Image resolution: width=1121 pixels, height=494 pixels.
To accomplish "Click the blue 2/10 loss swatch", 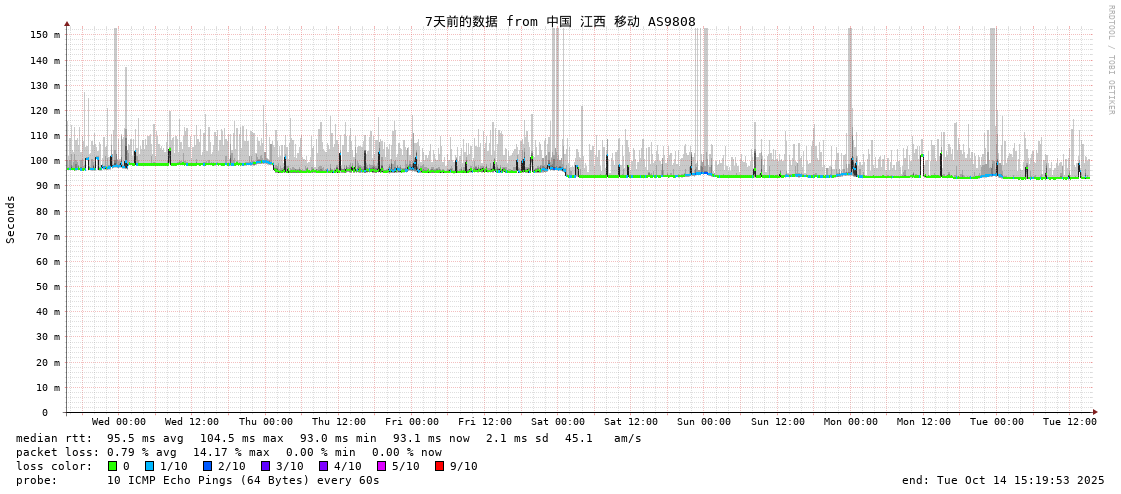I will (208, 466).
